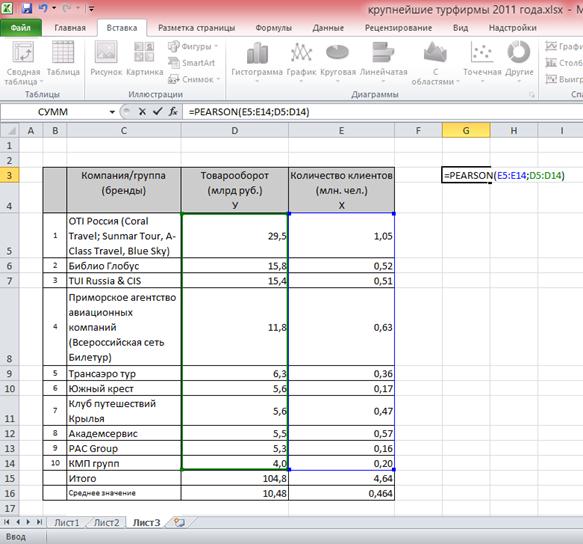Open the Круговая pie chart menu
The width and height of the screenshot is (583, 544).
(338, 62)
